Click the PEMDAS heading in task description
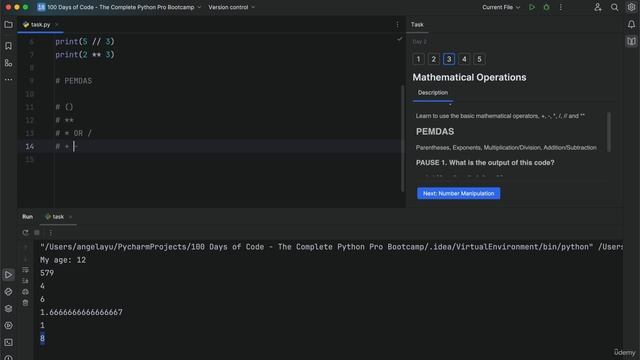The image size is (640, 360). click(435, 131)
